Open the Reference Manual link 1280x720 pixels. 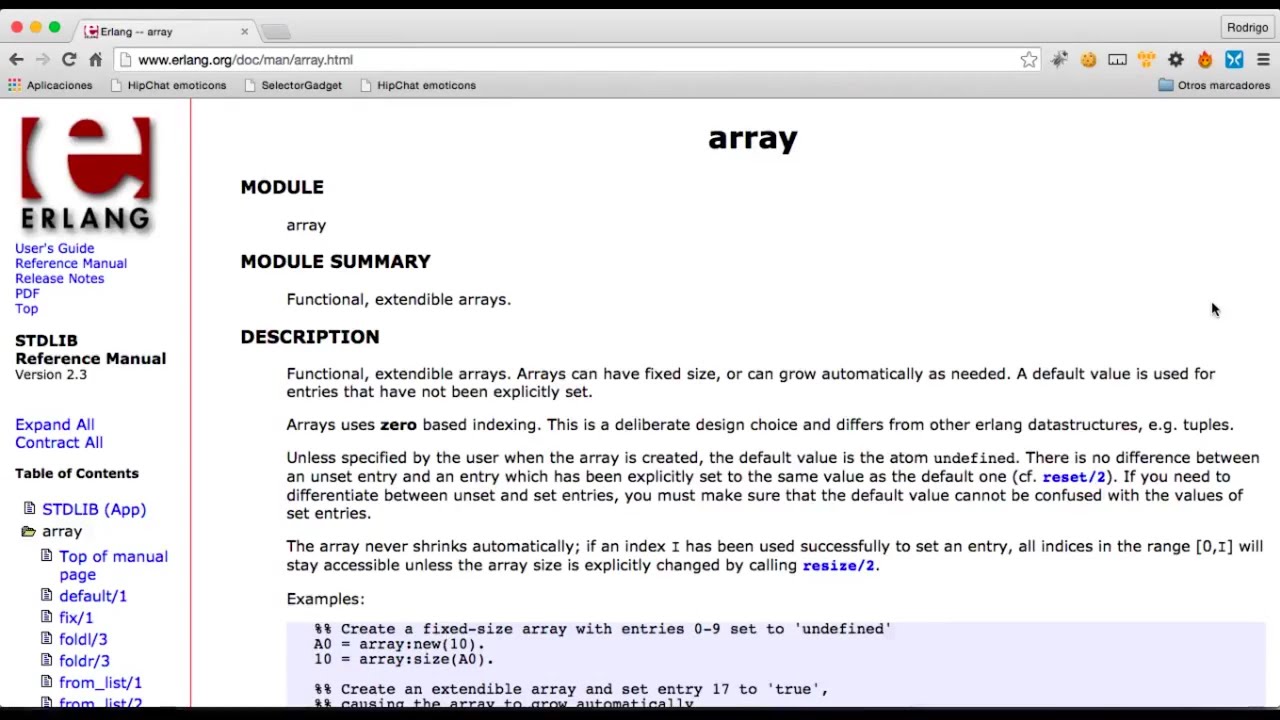pos(71,263)
